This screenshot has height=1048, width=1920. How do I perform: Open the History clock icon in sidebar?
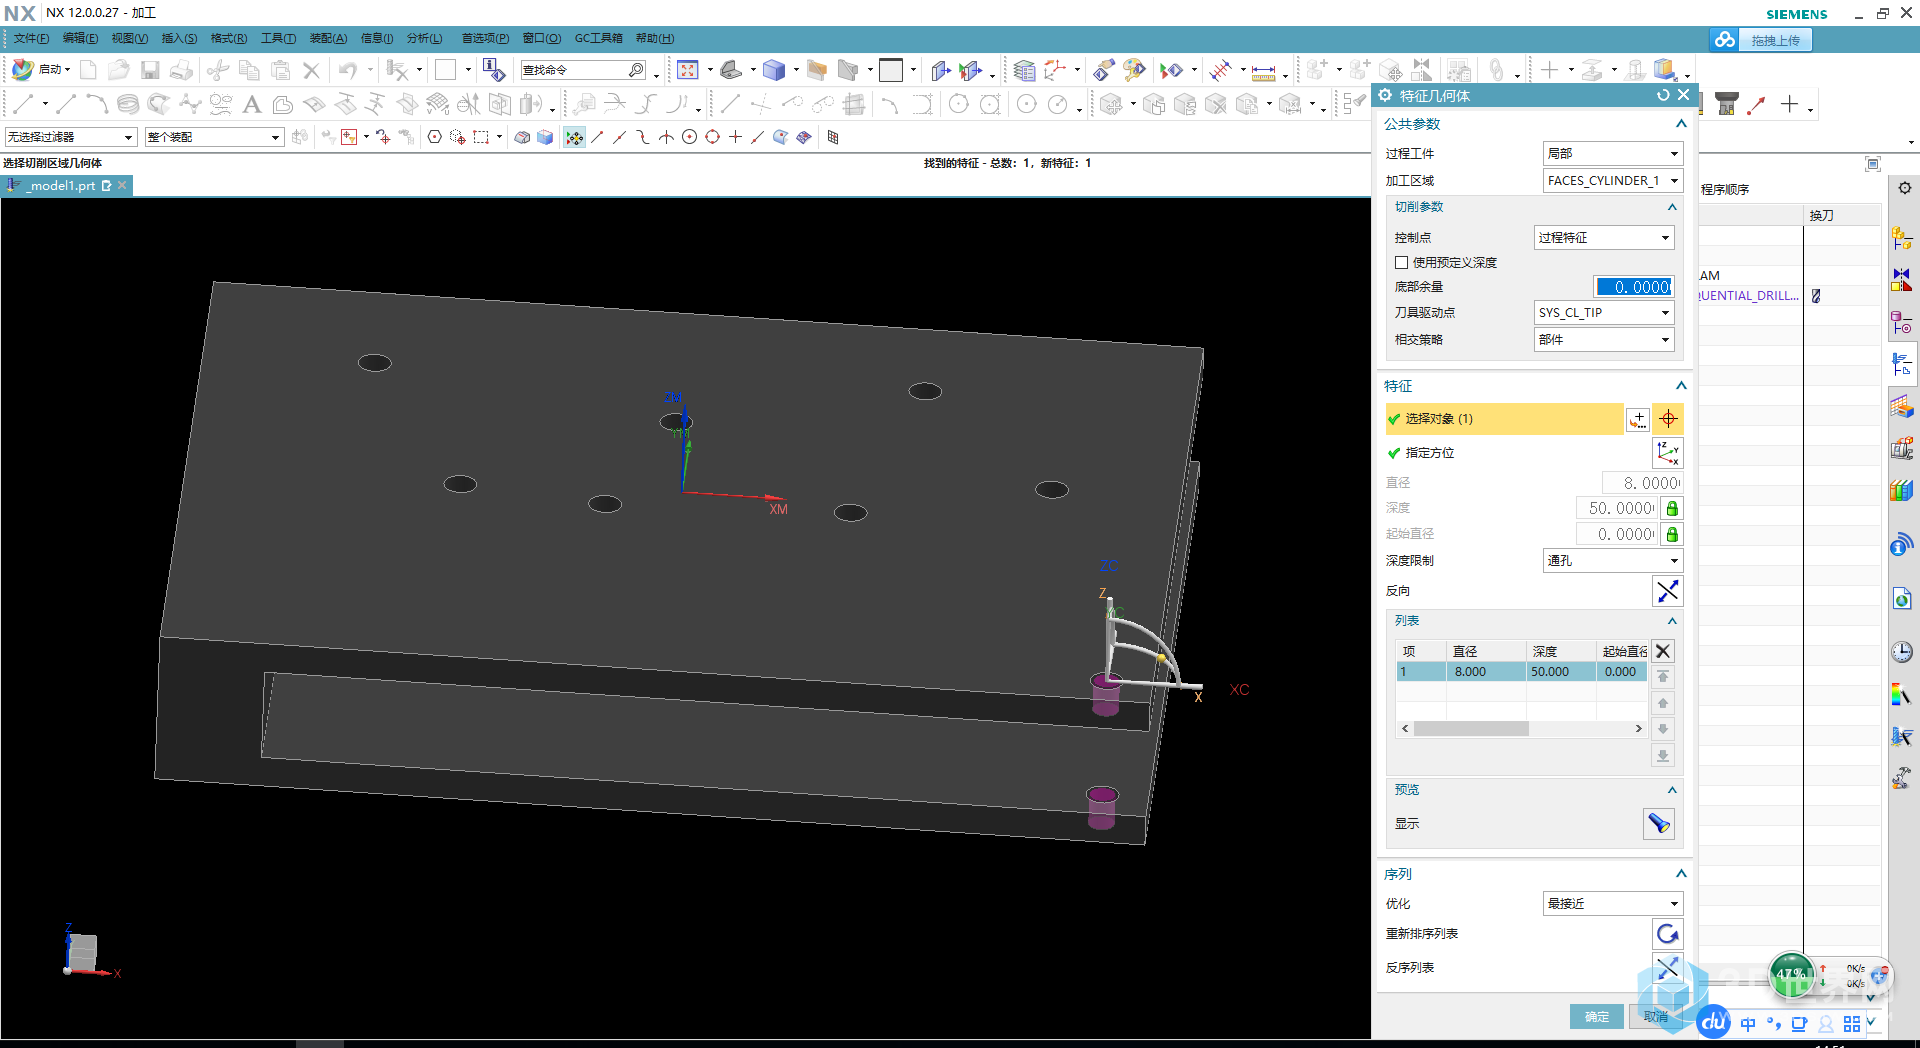(1901, 653)
